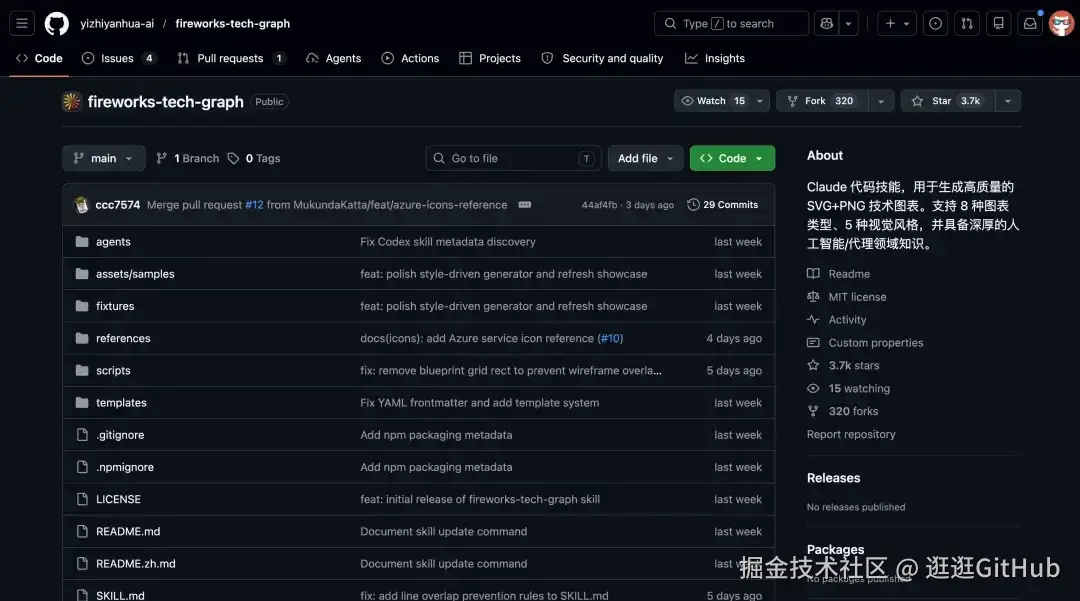Click the pulse icon beside Activity
Image resolution: width=1080 pixels, height=601 pixels.
coord(813,319)
